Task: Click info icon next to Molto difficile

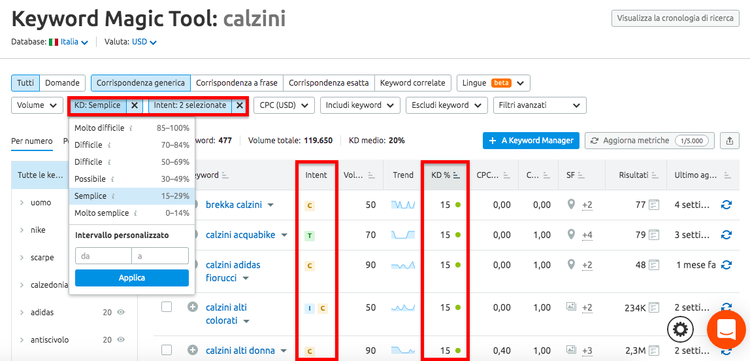Action: (131, 129)
